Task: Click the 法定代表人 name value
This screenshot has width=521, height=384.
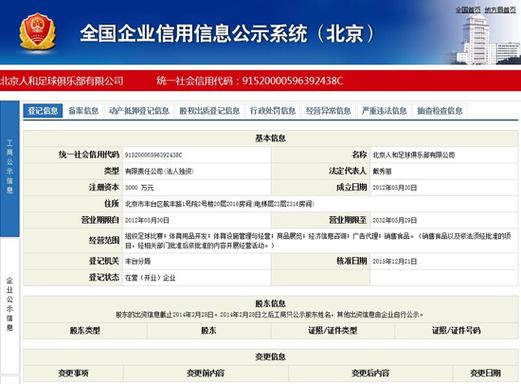Action: point(382,171)
